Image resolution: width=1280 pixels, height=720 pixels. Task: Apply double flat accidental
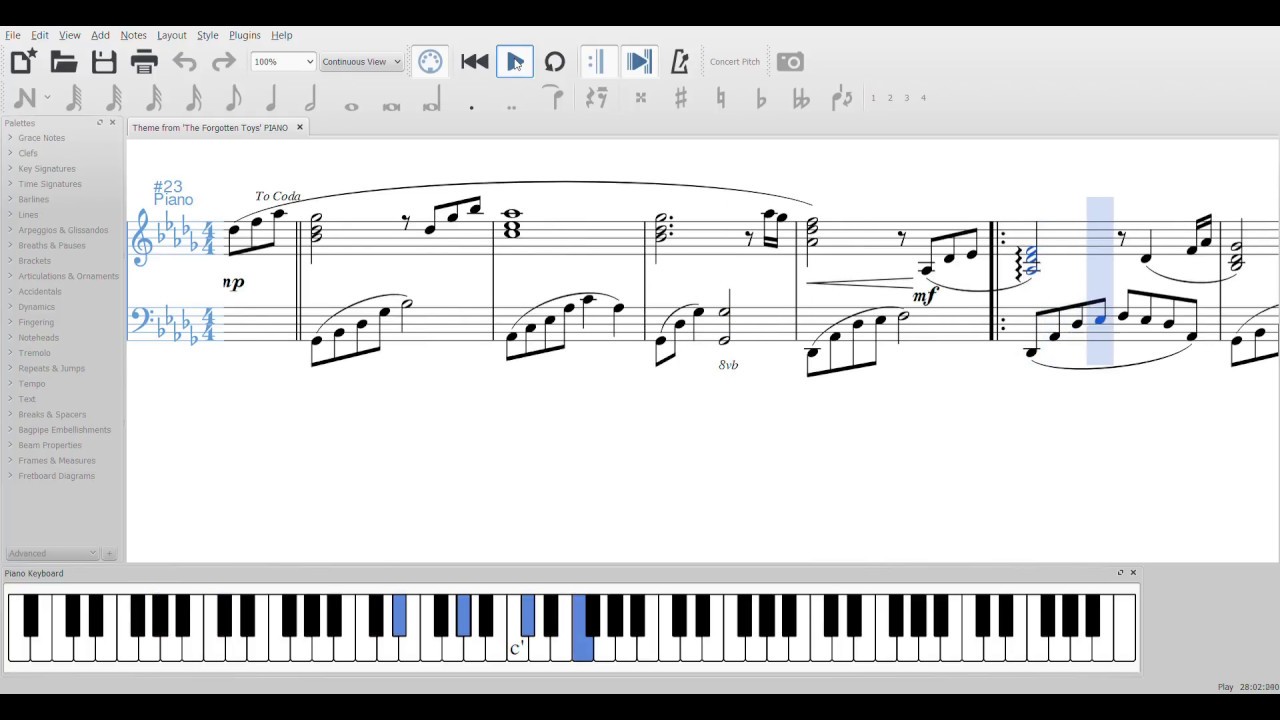click(x=801, y=98)
